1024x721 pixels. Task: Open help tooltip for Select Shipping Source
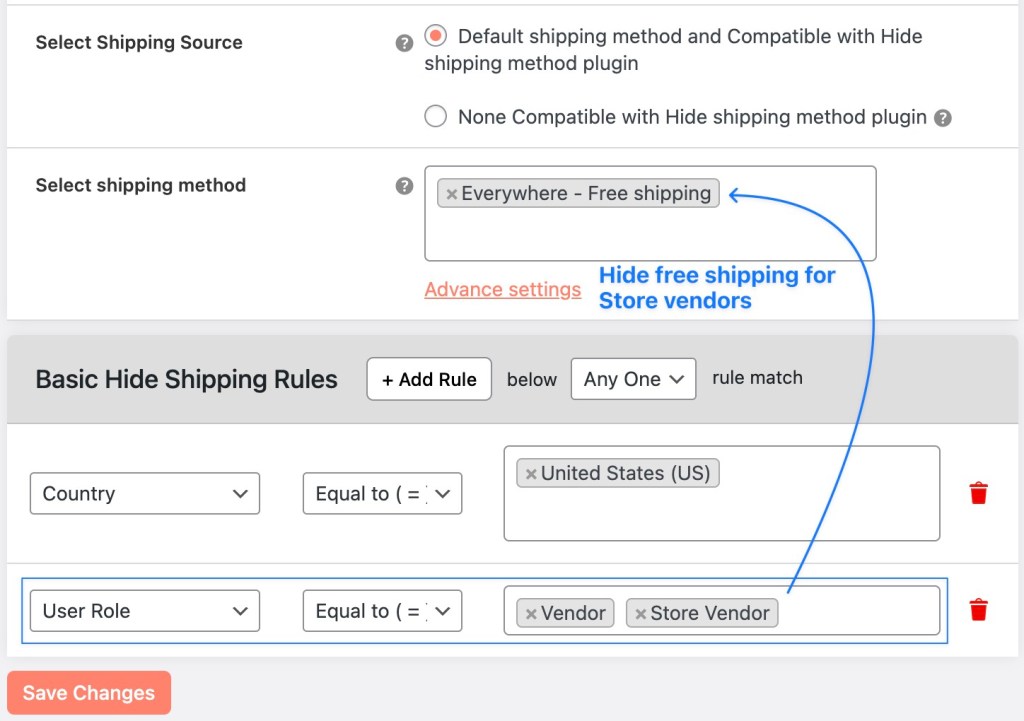[x=404, y=42]
